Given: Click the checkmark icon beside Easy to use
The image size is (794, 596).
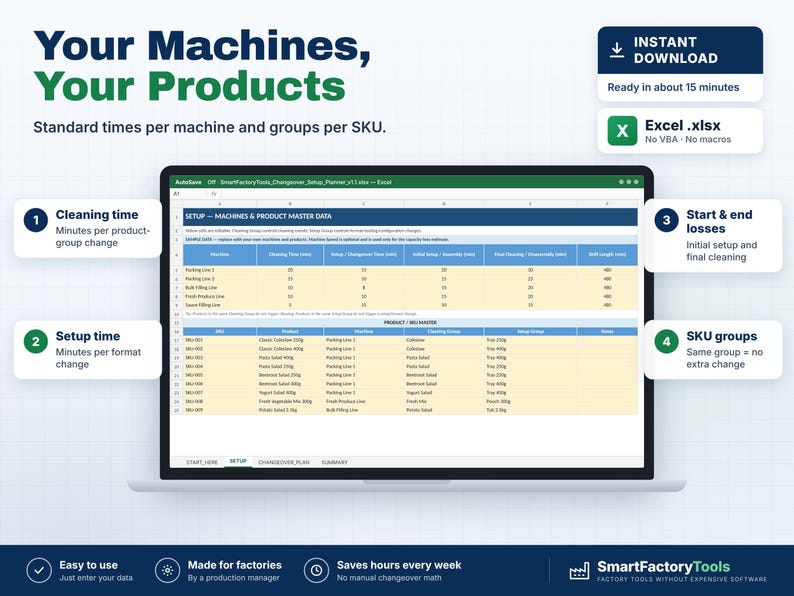Looking at the screenshot, I should pyautogui.click(x=39, y=571).
